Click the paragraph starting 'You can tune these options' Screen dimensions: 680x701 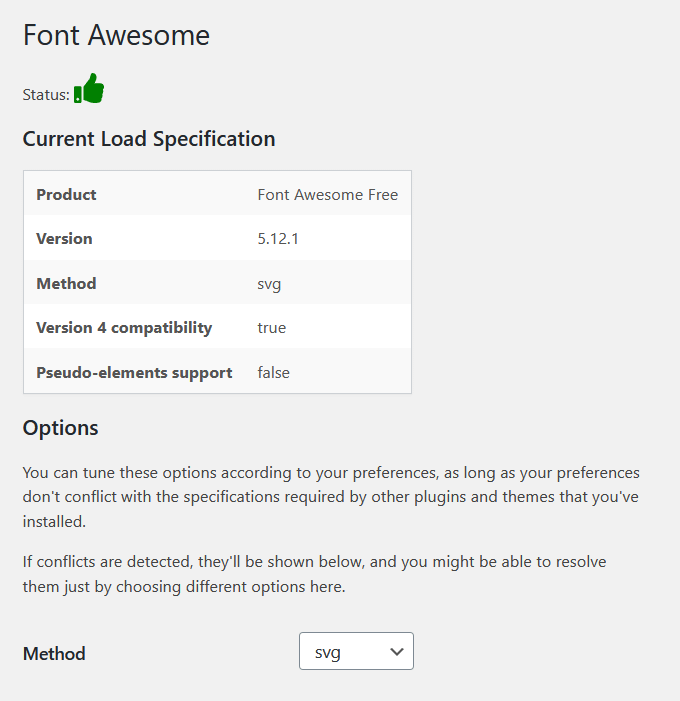[x=331, y=497]
